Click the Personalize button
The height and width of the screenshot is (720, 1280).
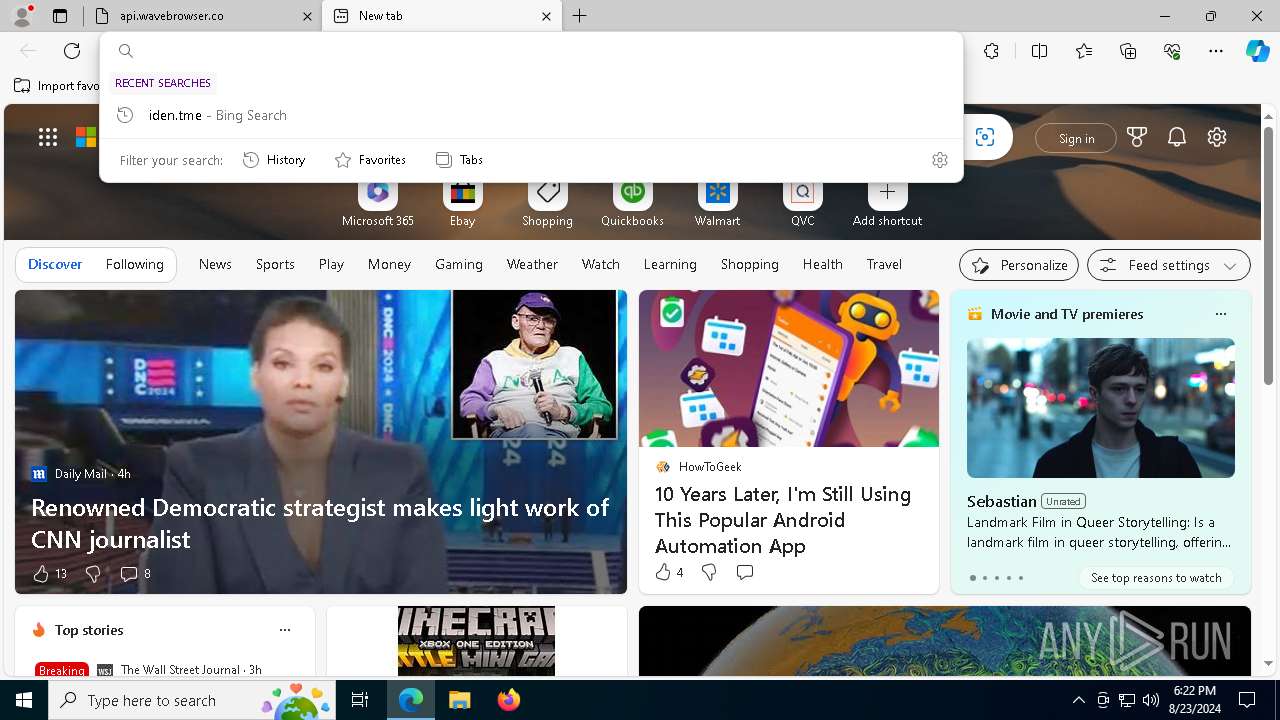point(1019,265)
